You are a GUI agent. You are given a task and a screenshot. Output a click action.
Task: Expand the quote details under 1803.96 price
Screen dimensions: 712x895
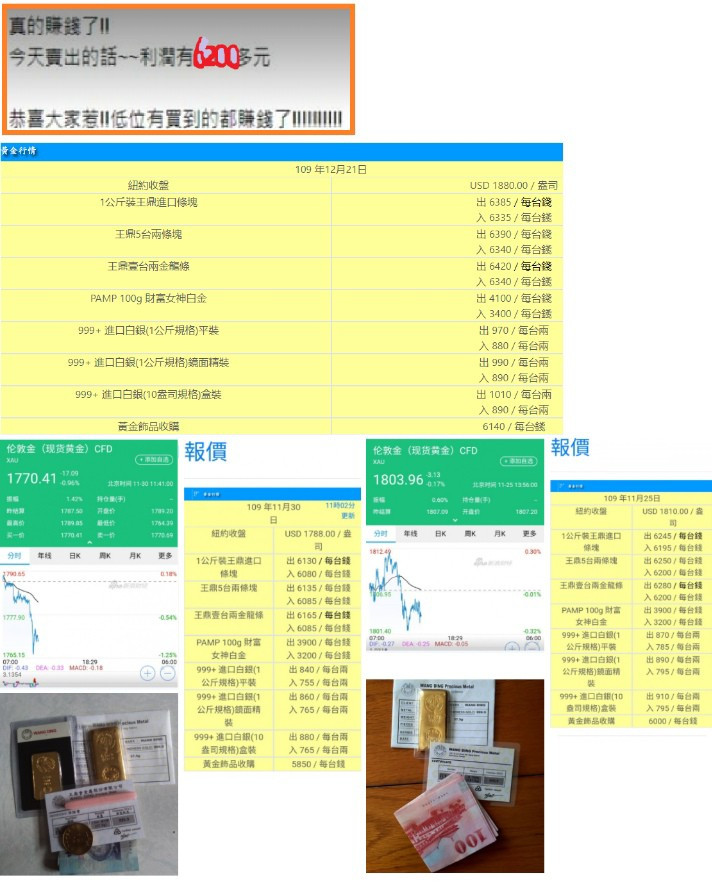pos(455,521)
